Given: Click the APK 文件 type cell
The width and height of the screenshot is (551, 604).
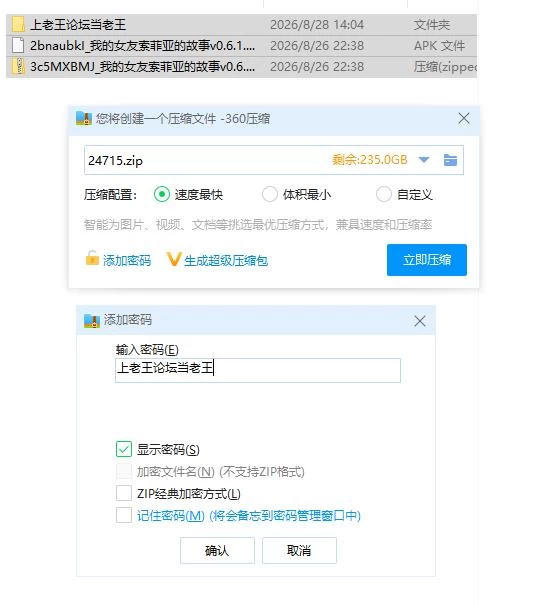Looking at the screenshot, I should click(x=439, y=46).
